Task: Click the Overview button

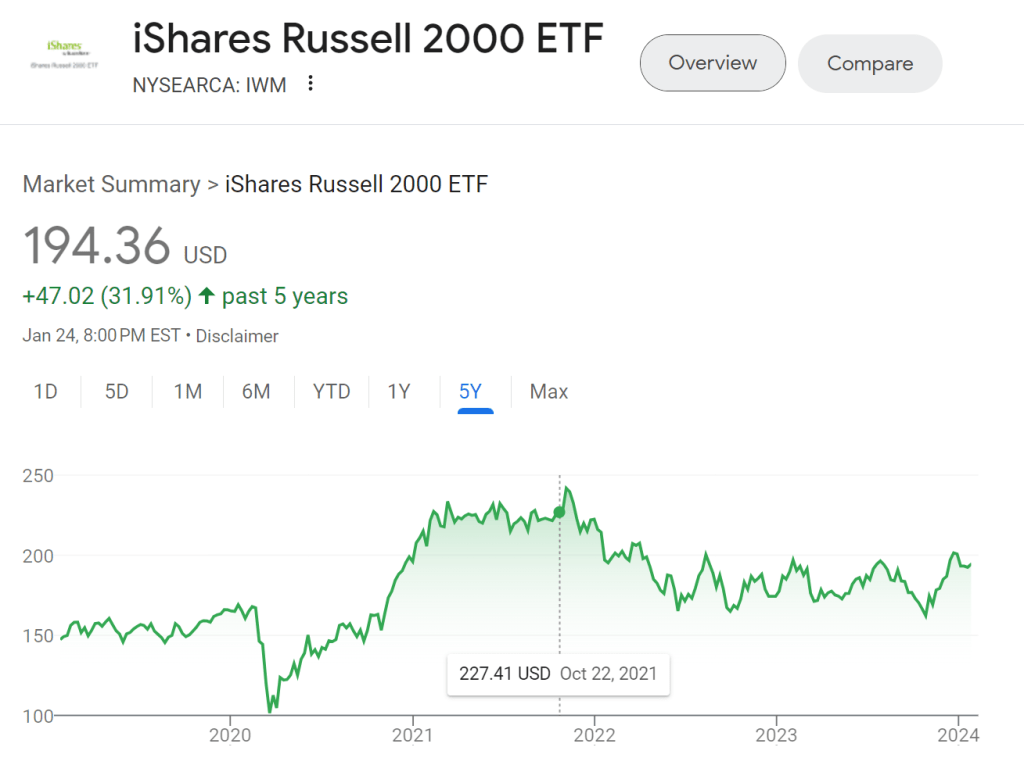Action: pos(712,63)
